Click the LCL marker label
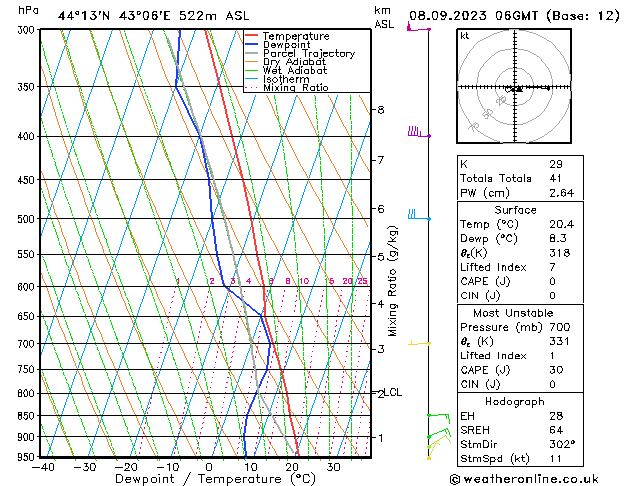The image size is (629, 486). [x=392, y=392]
